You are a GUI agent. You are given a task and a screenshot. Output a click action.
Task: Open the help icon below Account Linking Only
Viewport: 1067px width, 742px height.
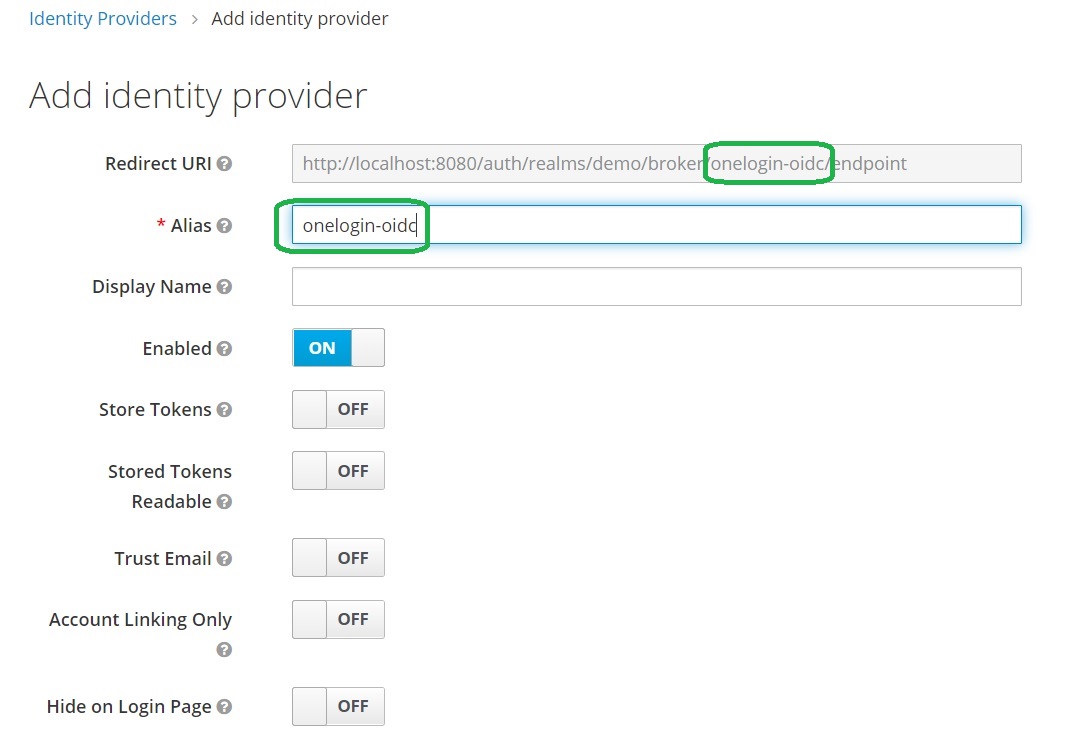pyautogui.click(x=224, y=650)
